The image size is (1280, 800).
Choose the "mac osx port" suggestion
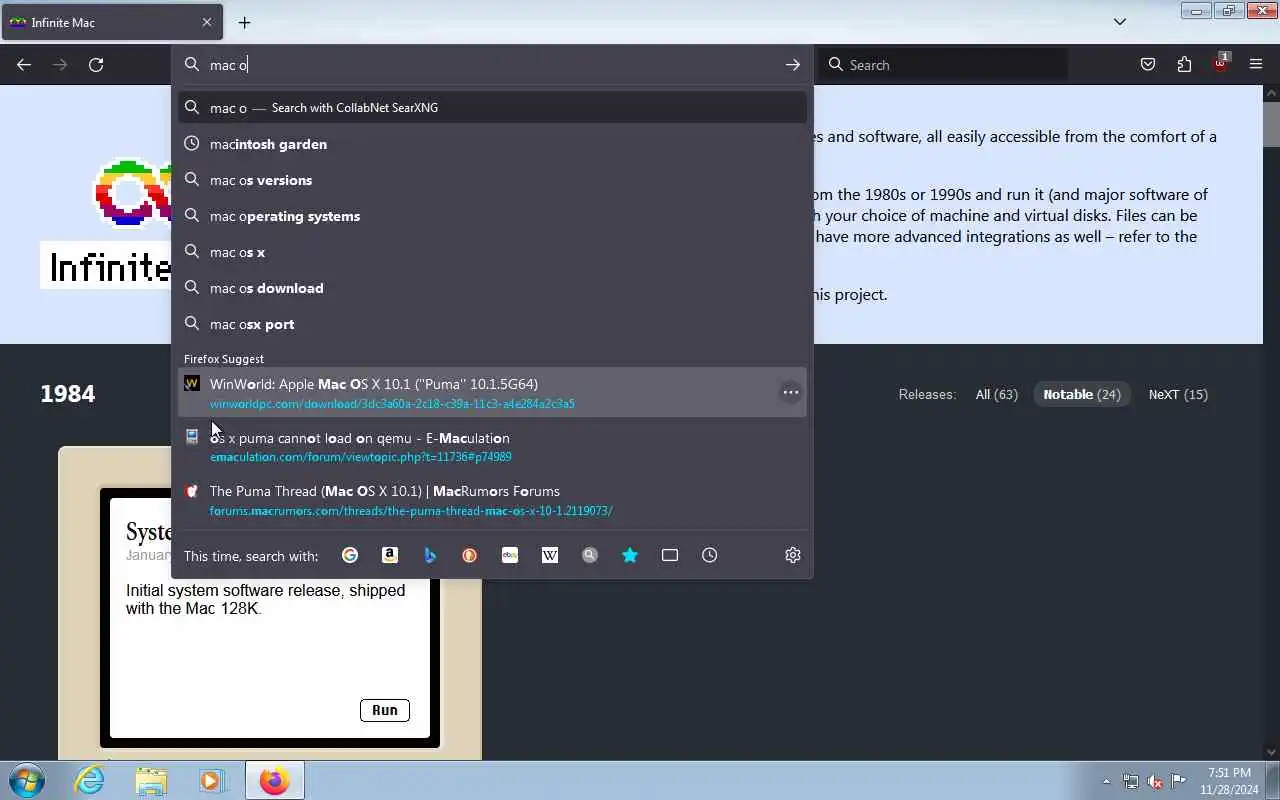pyautogui.click(x=492, y=324)
